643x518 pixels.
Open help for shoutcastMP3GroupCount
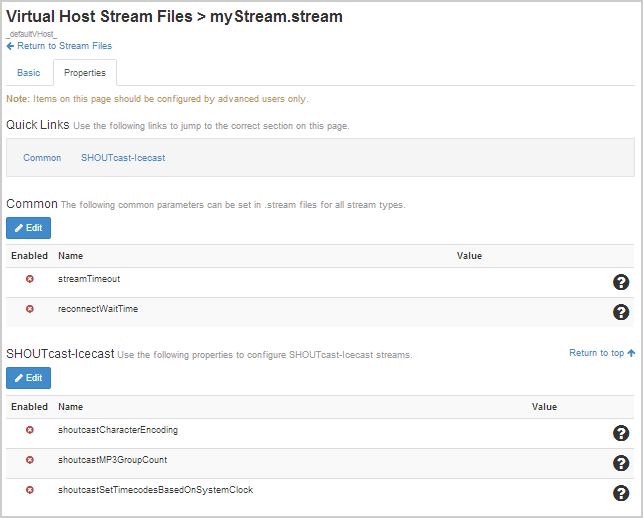point(620,463)
